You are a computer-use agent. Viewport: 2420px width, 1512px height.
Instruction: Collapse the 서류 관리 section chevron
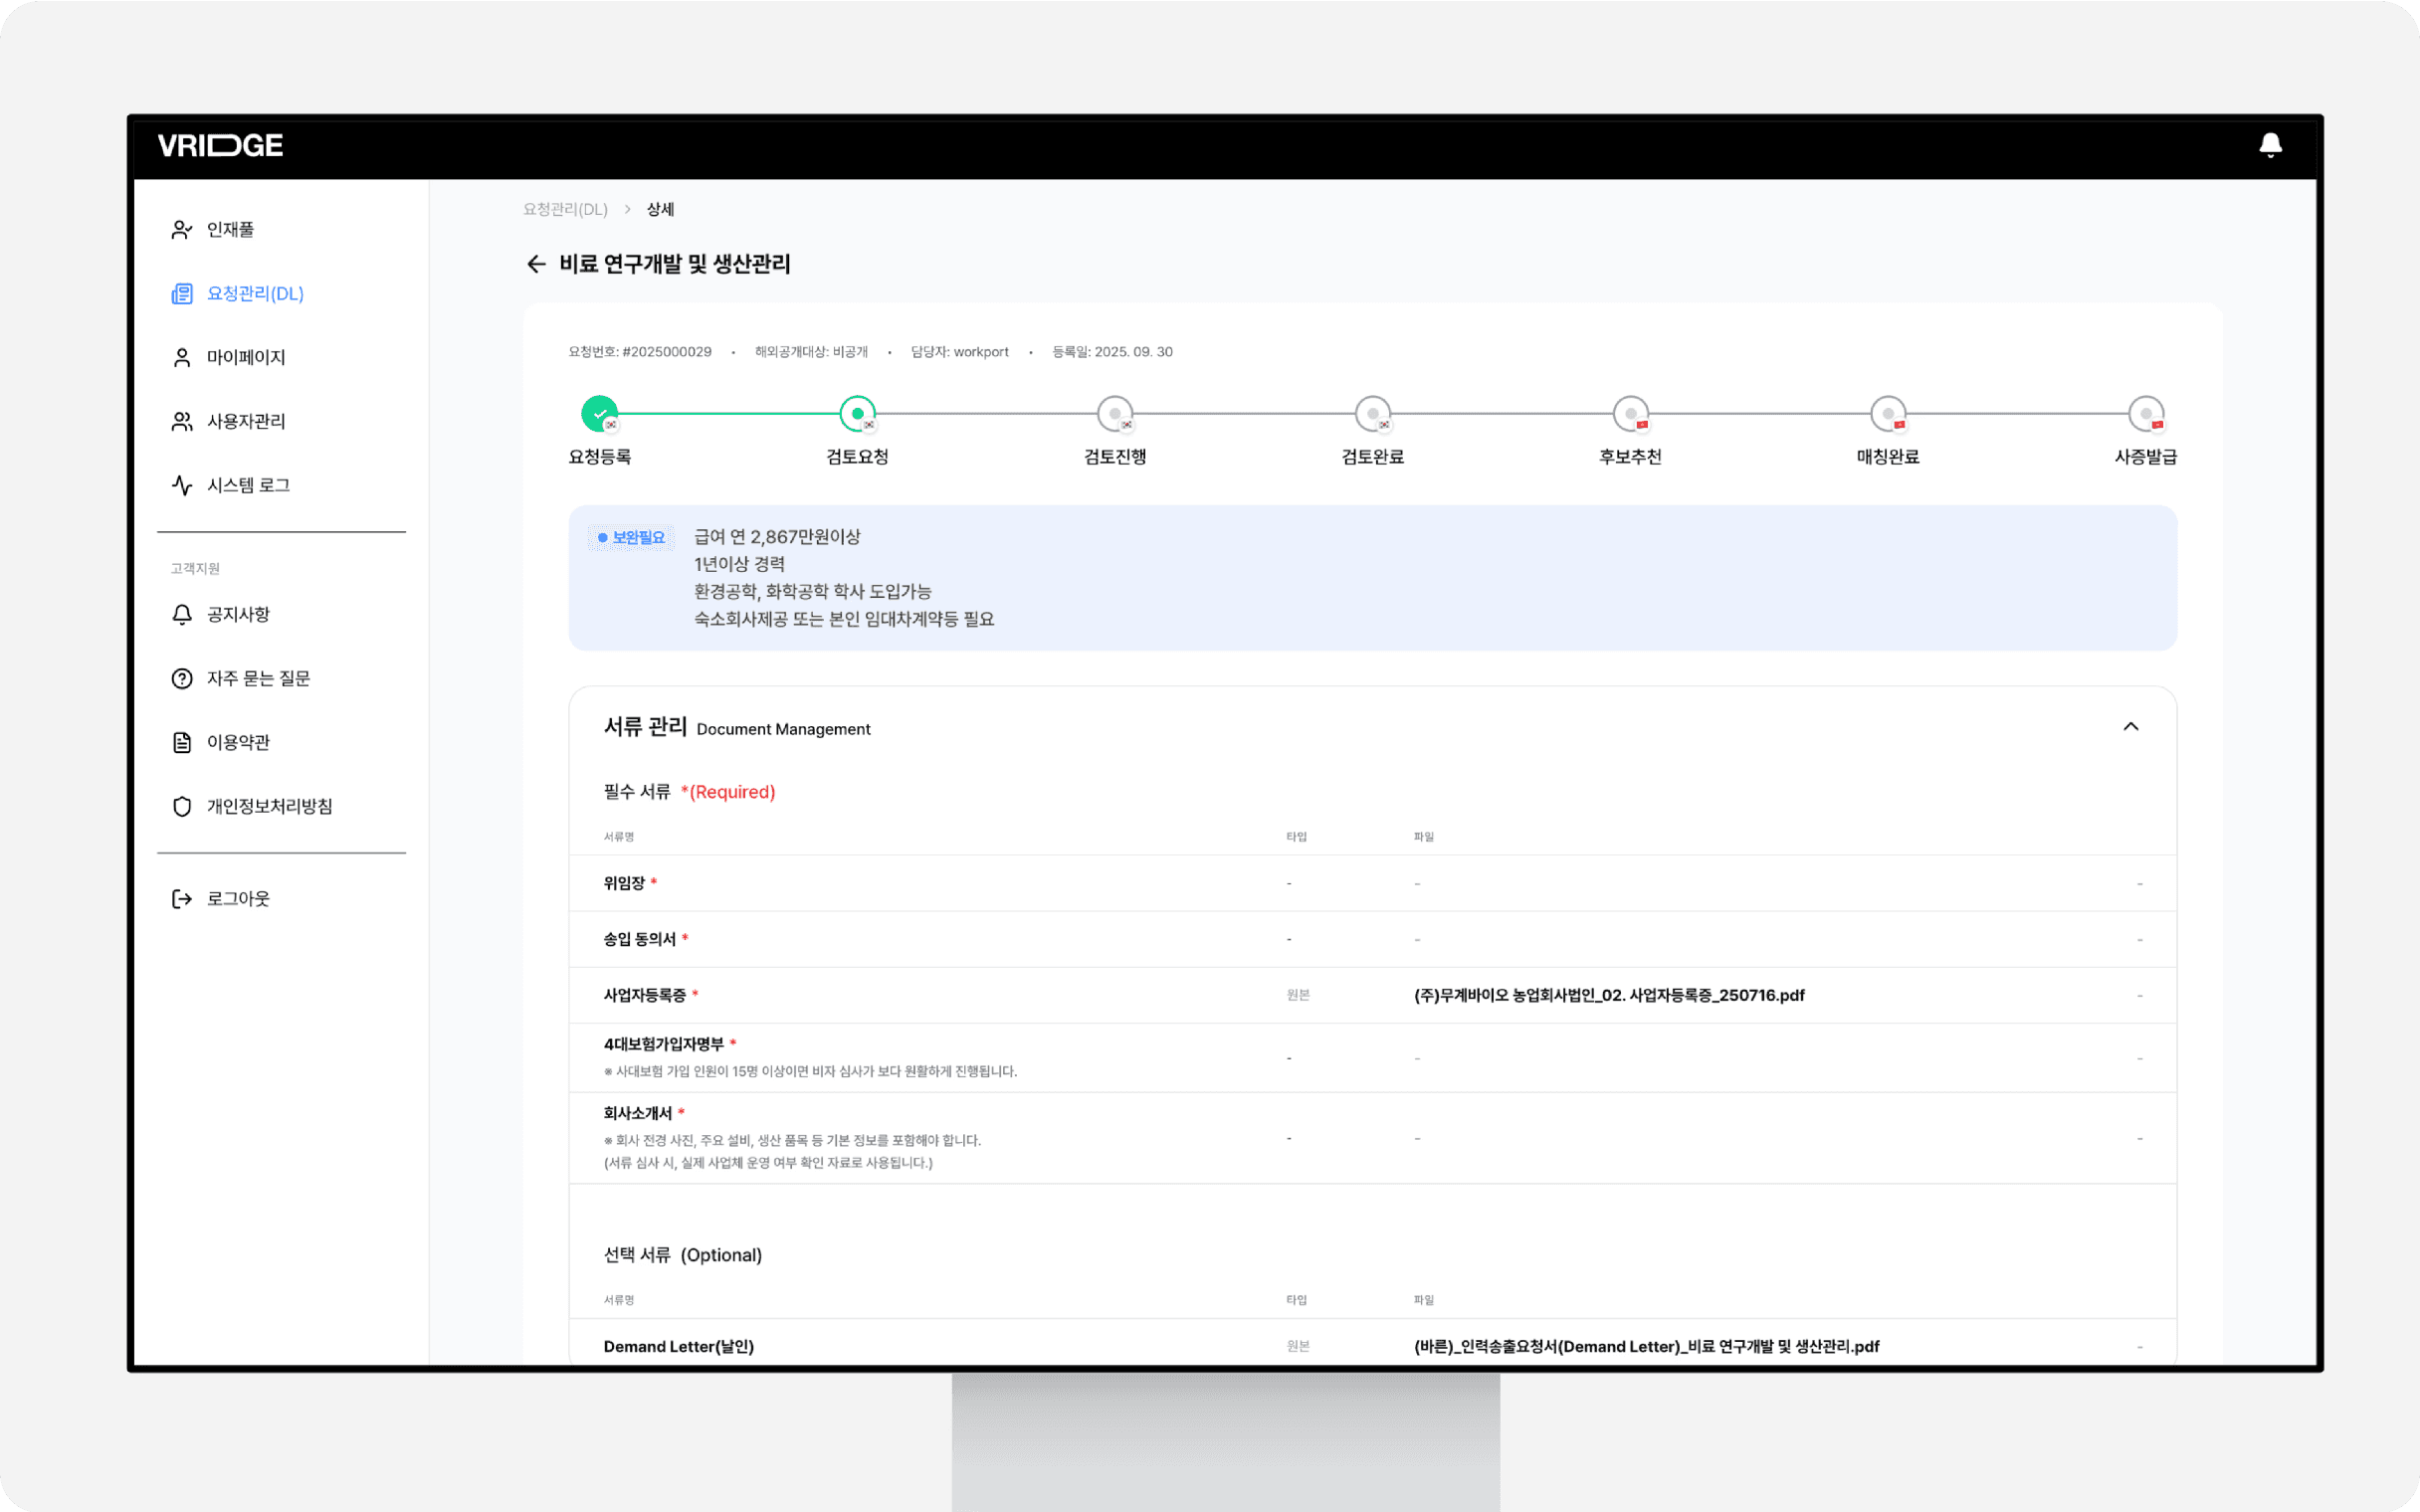tap(2130, 727)
